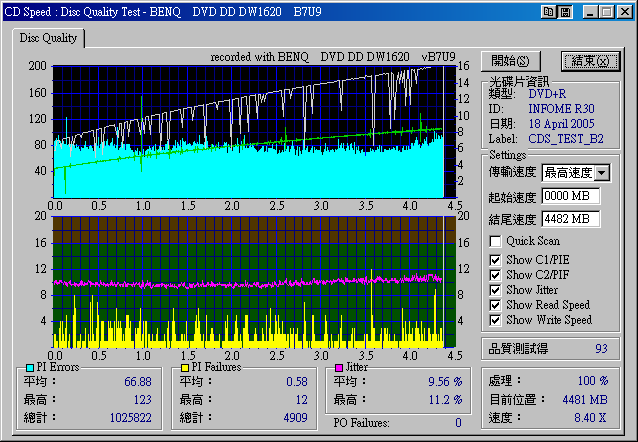Image resolution: width=638 pixels, height=442 pixels.
Task: Click the save (floppy disk) icon
Action: click(x=565, y=11)
